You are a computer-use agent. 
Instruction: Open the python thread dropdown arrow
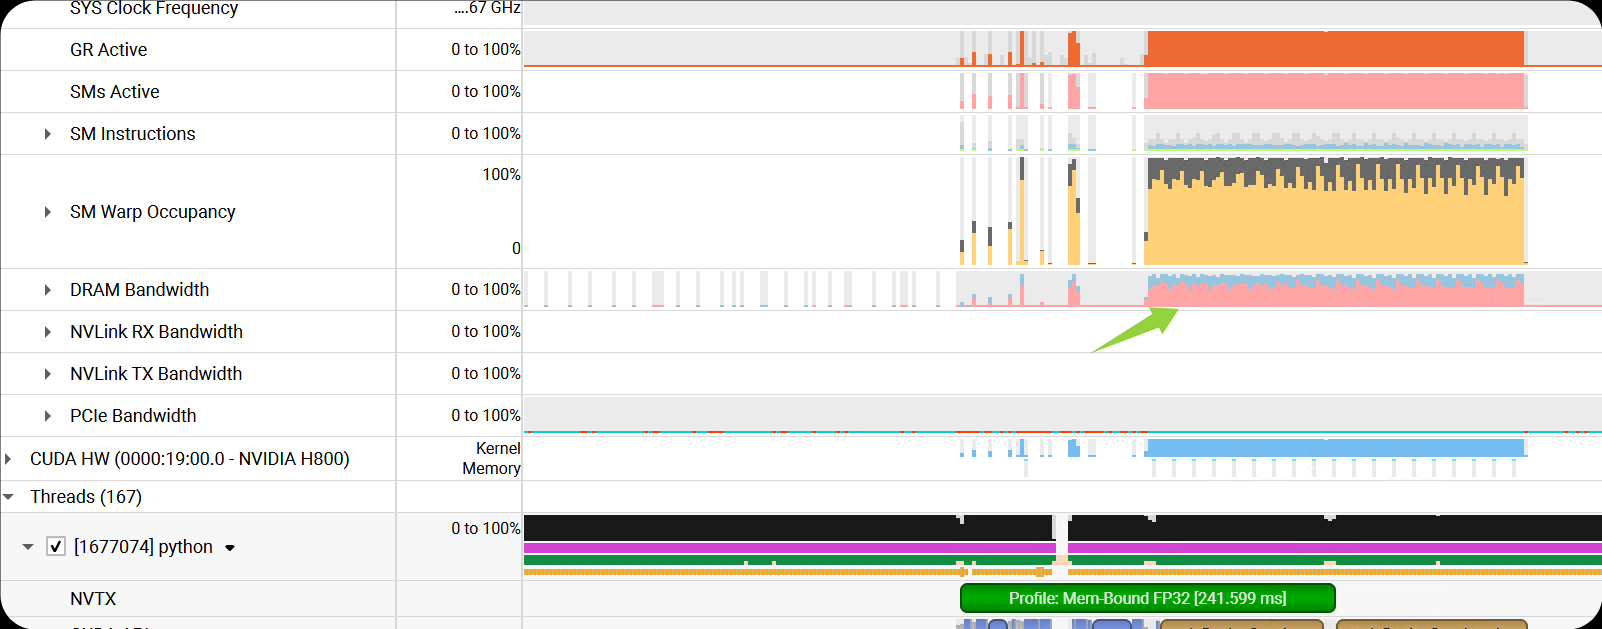[230, 548]
